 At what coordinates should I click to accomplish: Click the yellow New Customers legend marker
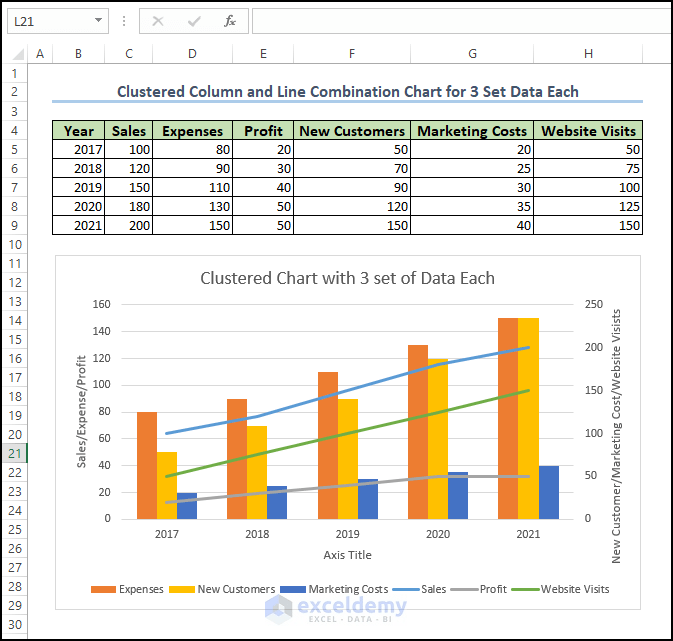[182, 589]
